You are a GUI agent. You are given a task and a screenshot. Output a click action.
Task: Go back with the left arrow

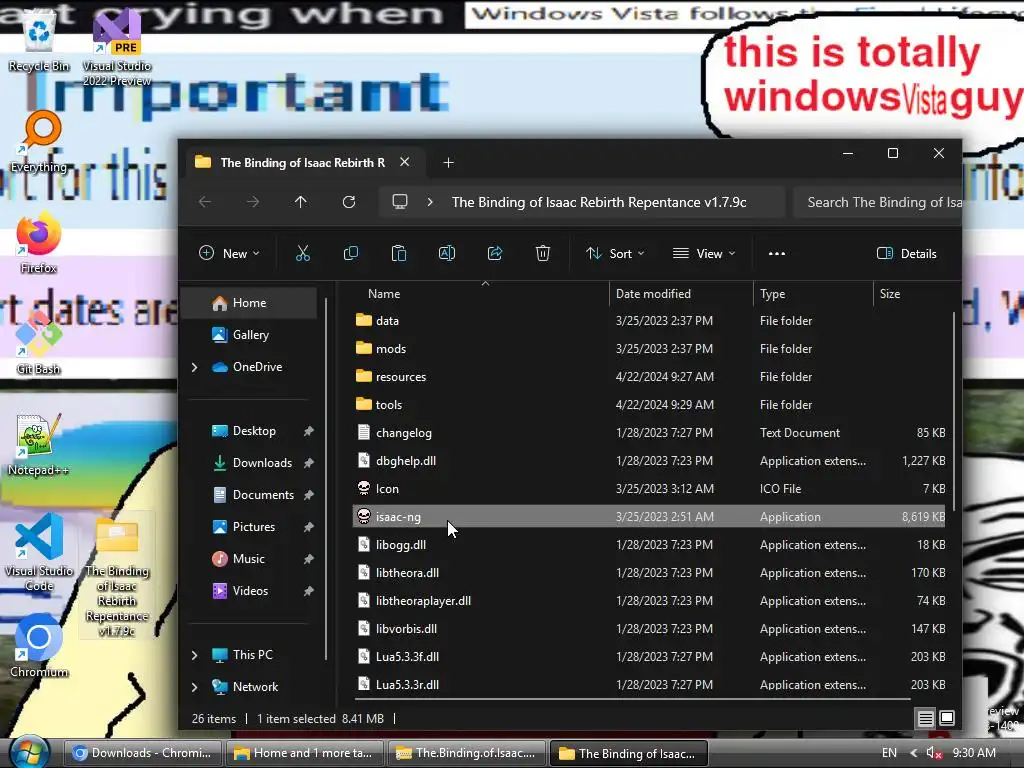(205, 202)
